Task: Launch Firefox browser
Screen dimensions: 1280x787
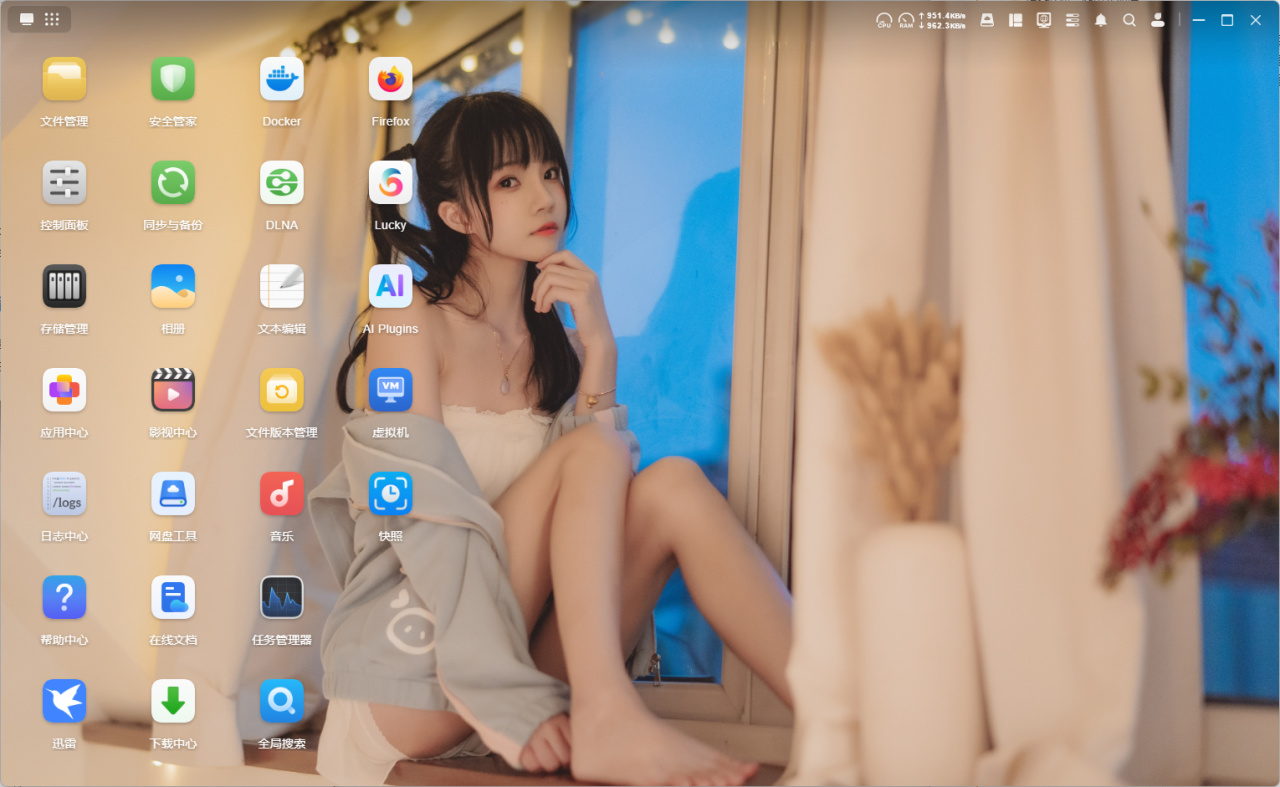Action: [391, 79]
